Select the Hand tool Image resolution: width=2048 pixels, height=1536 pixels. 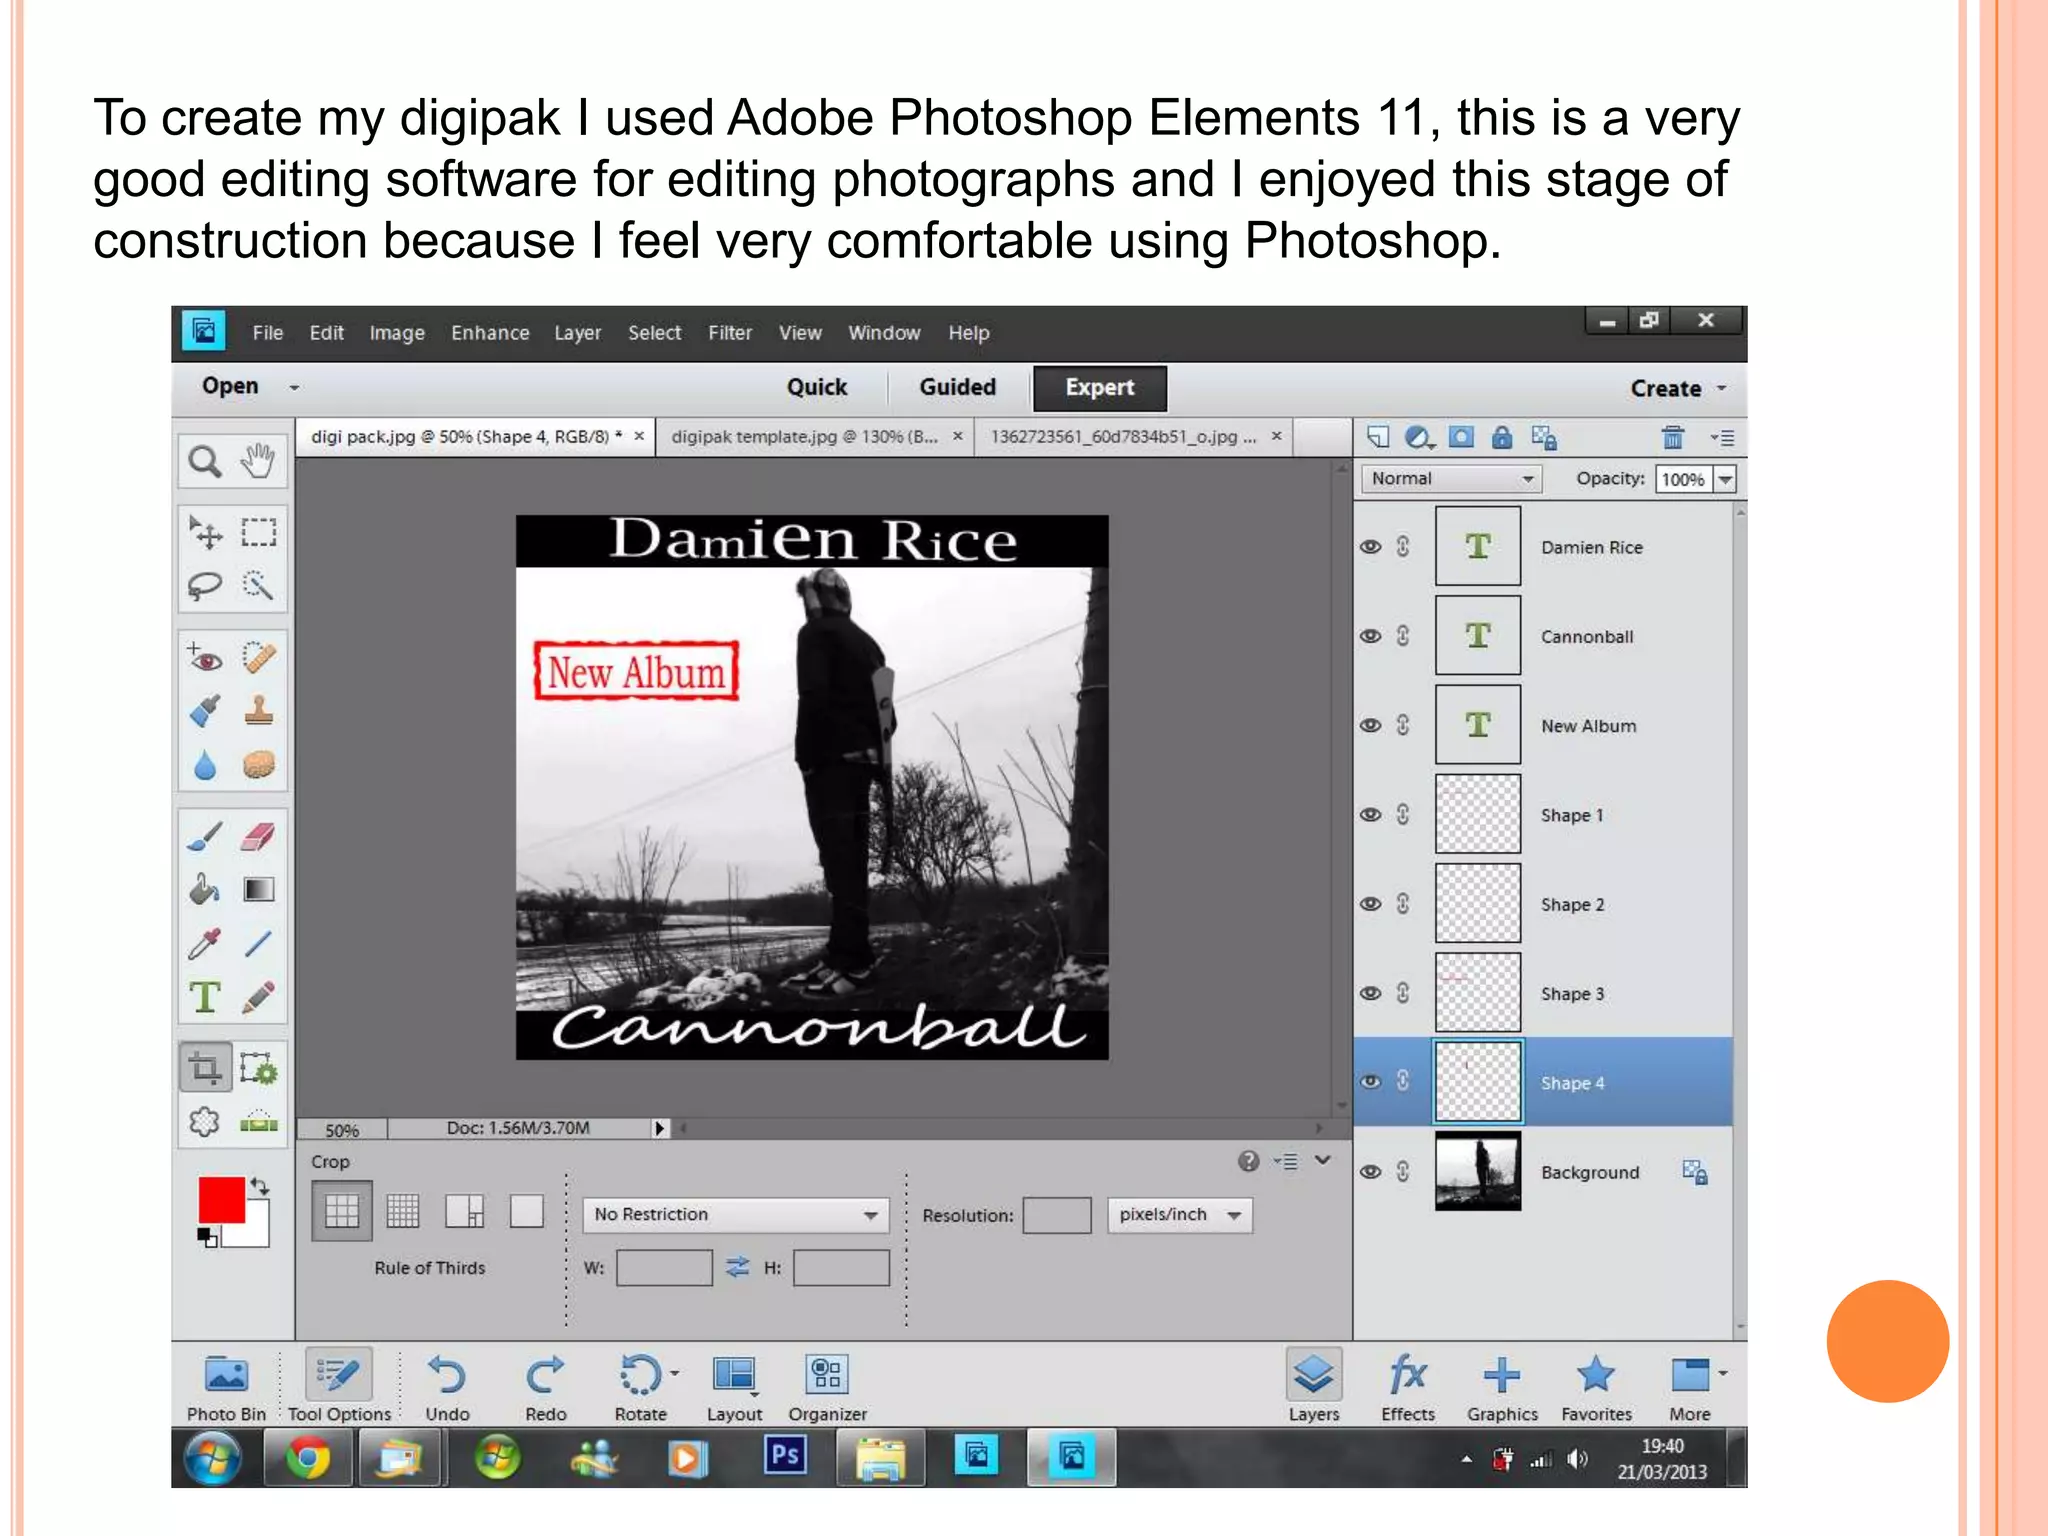(x=258, y=461)
